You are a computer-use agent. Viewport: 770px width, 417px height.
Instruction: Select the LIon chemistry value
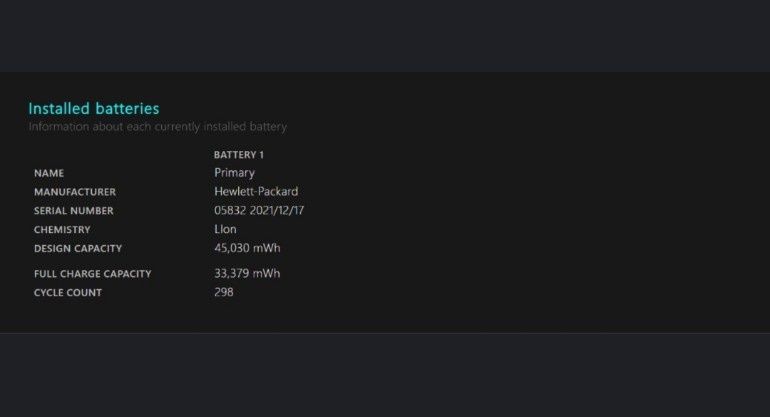pyautogui.click(x=225, y=229)
